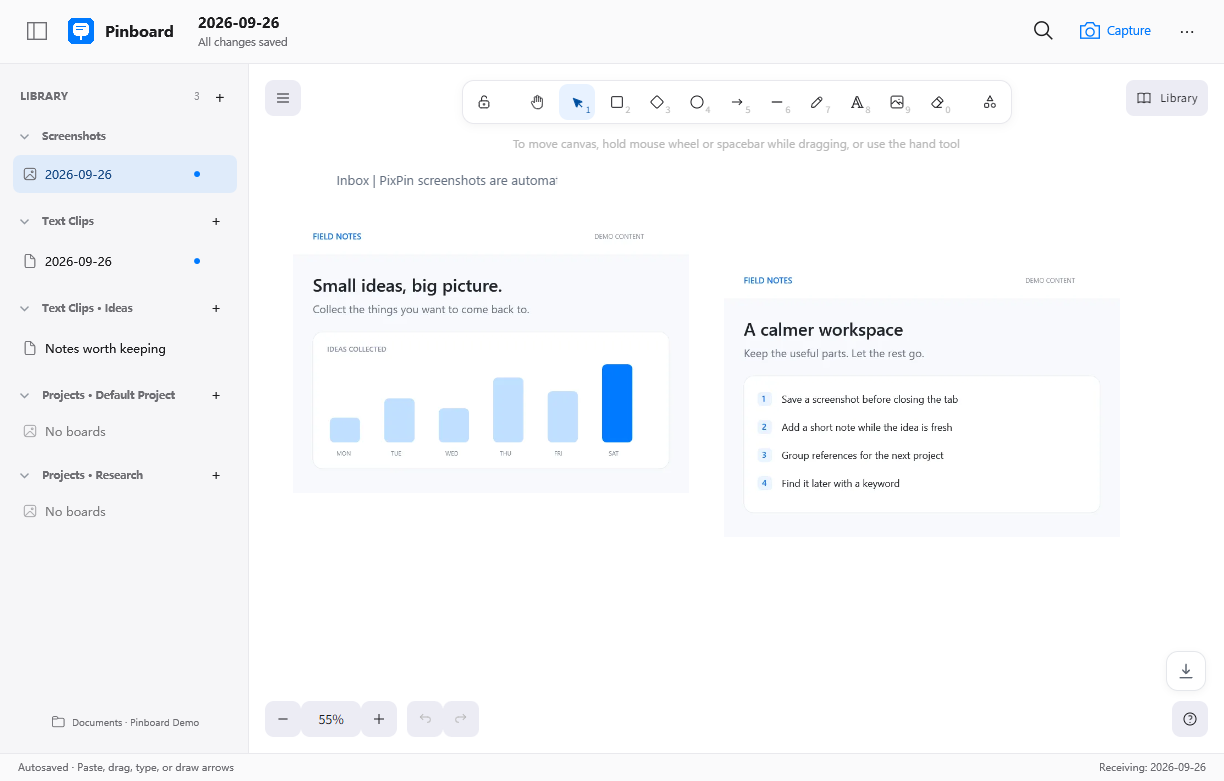
Task: Open search with the magnifier icon
Action: tap(1043, 31)
